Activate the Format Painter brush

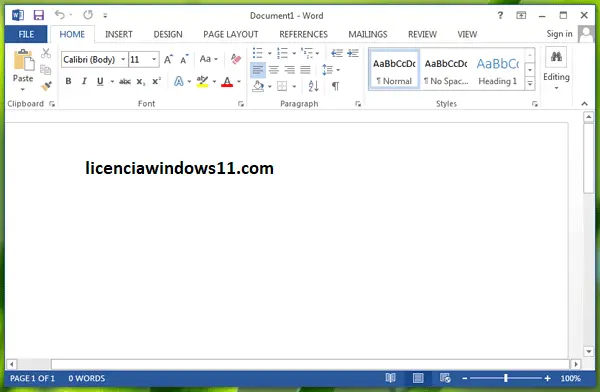(x=46, y=86)
